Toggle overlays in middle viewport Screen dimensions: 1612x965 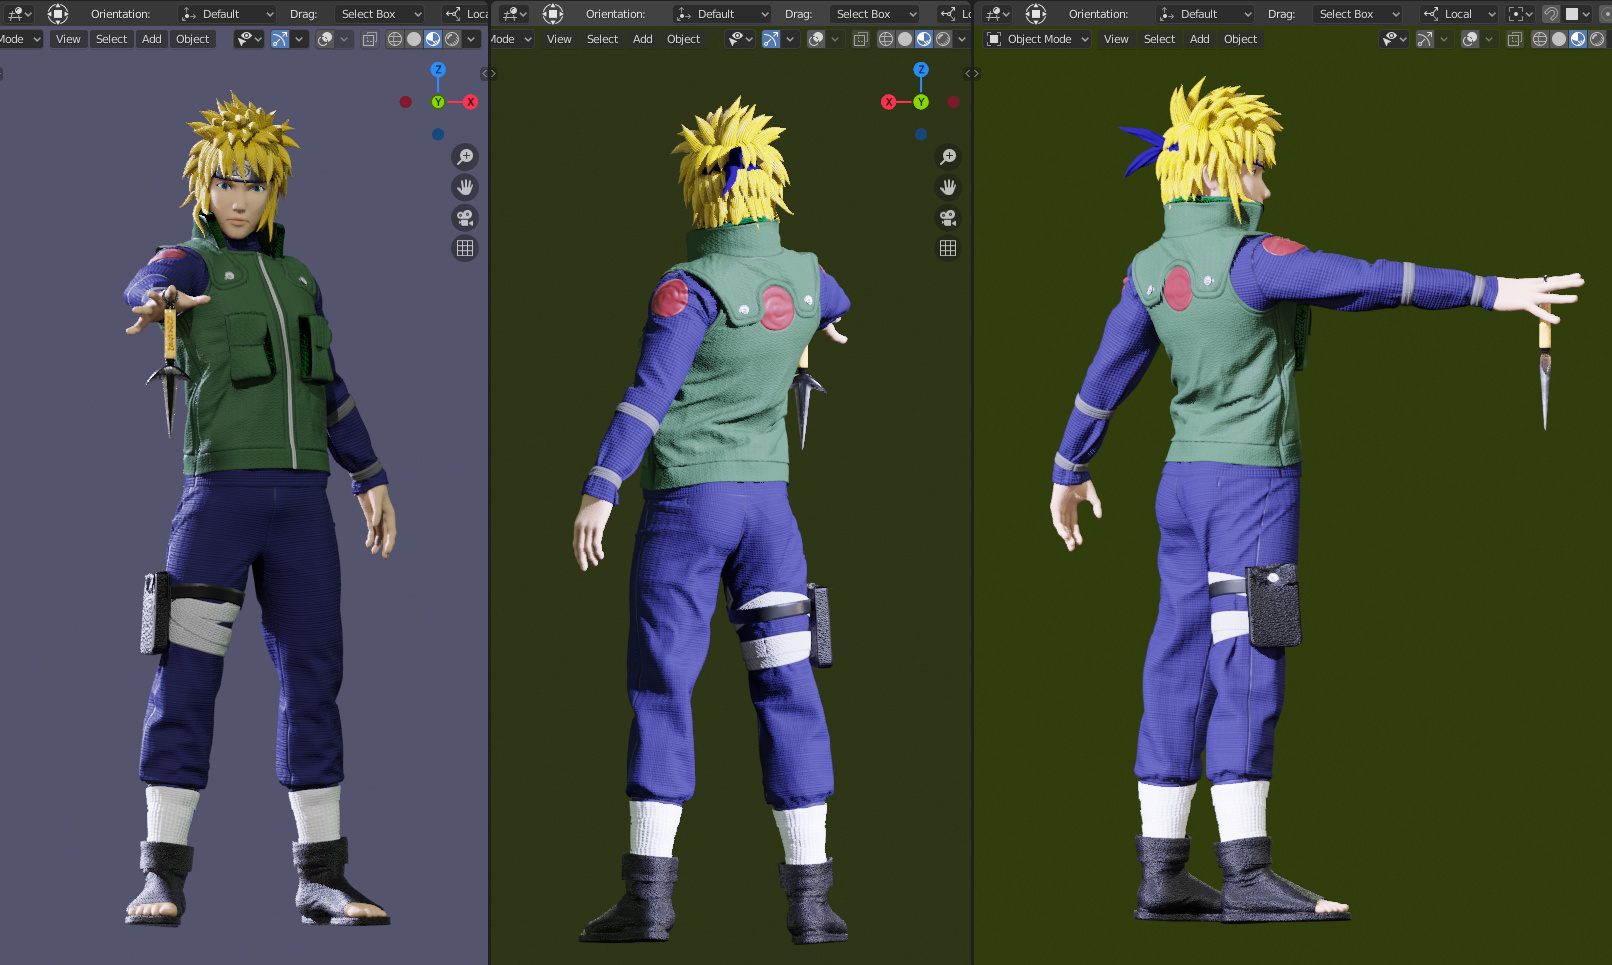tap(816, 39)
